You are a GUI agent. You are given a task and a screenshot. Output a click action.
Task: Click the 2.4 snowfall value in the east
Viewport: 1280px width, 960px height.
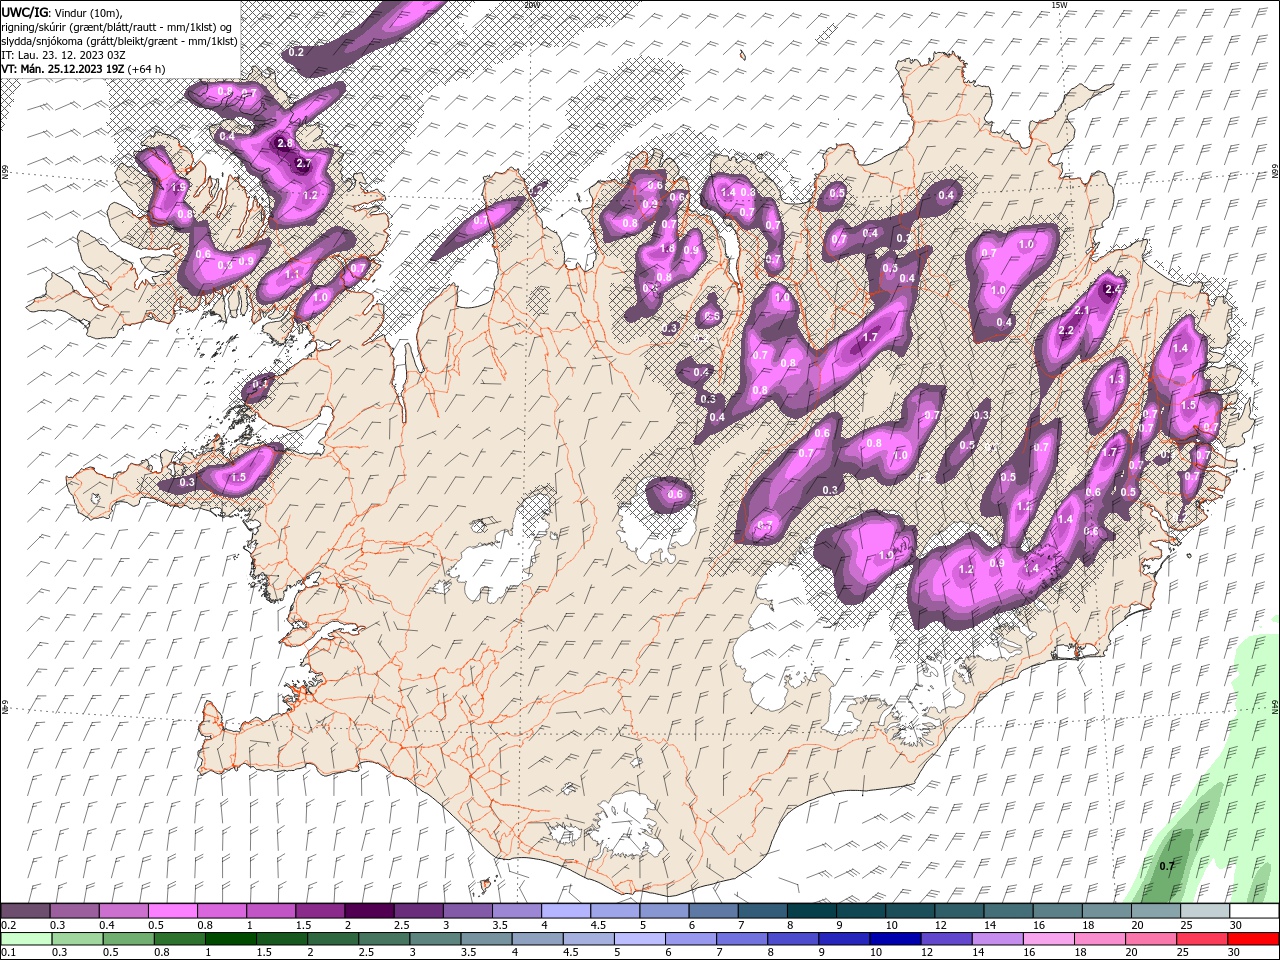click(1113, 289)
